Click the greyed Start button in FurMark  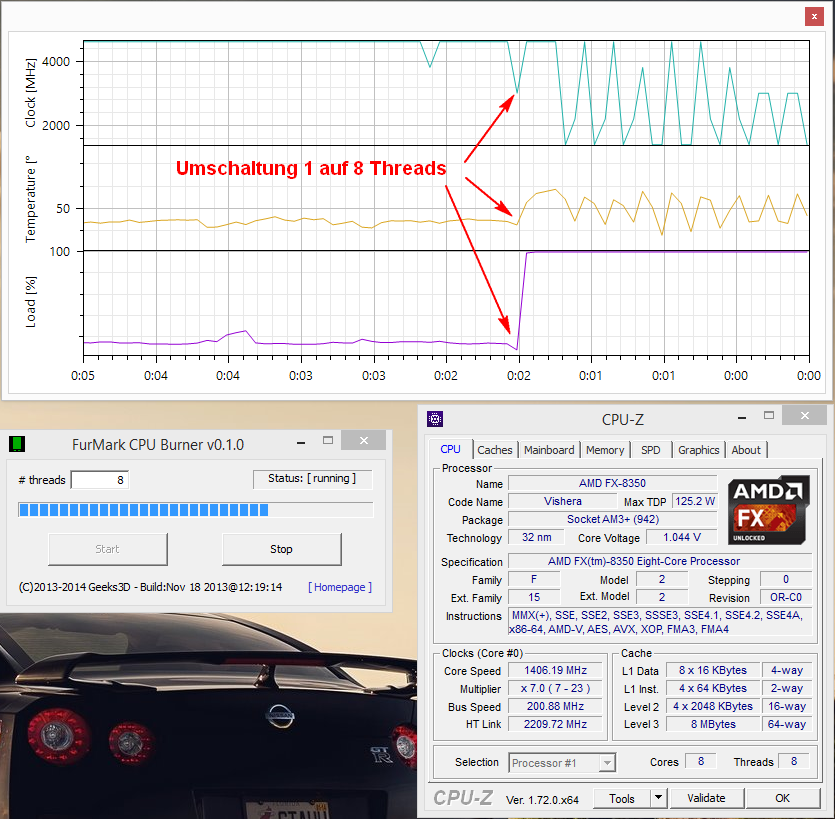pyautogui.click(x=108, y=549)
